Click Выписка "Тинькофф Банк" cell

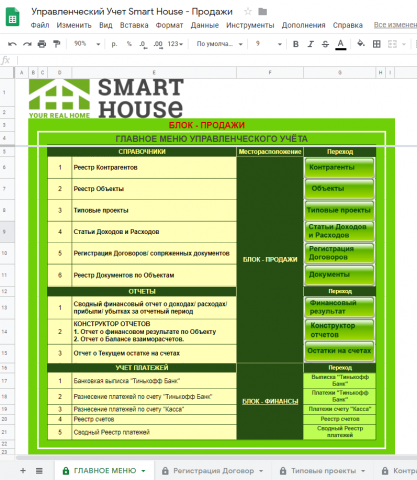340,380
